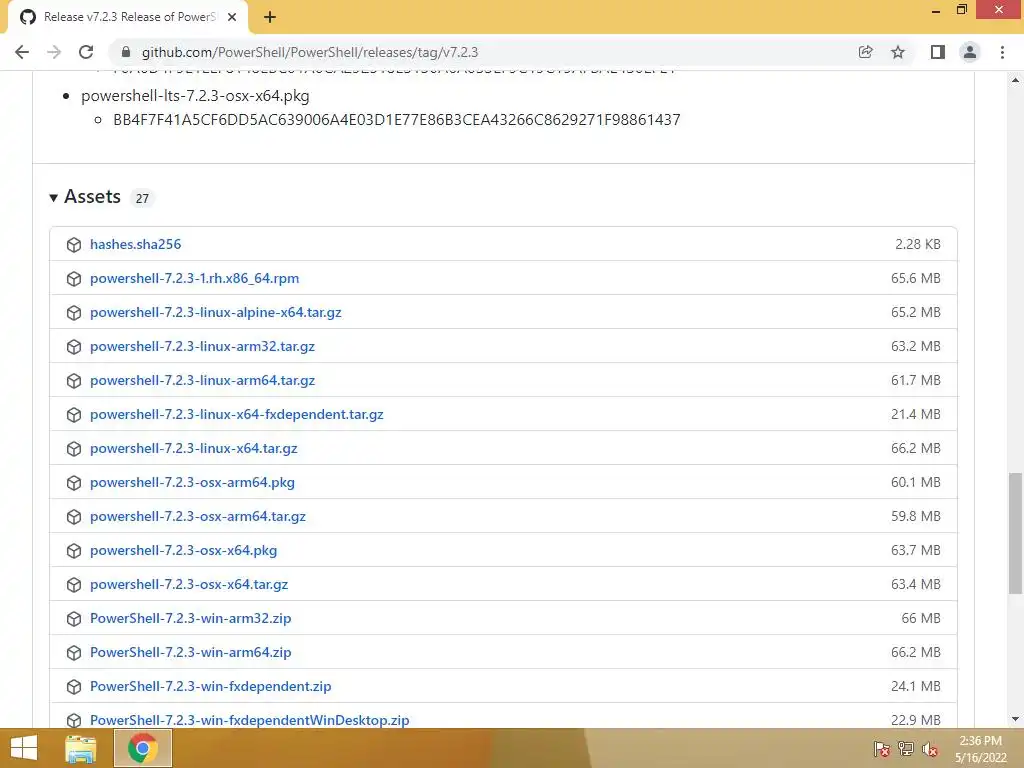Open Chrome profile avatar

pos(970,52)
